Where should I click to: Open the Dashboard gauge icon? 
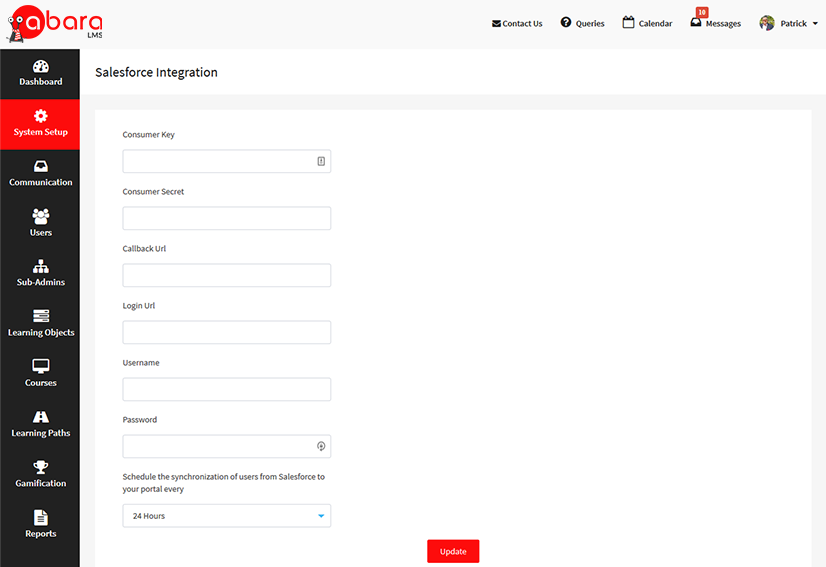[x=41, y=66]
